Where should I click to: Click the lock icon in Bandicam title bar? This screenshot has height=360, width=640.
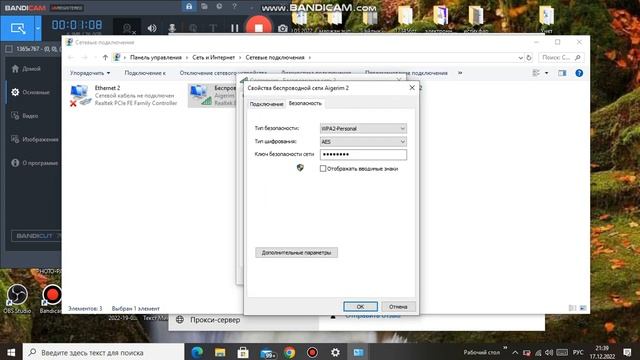coord(189,7)
